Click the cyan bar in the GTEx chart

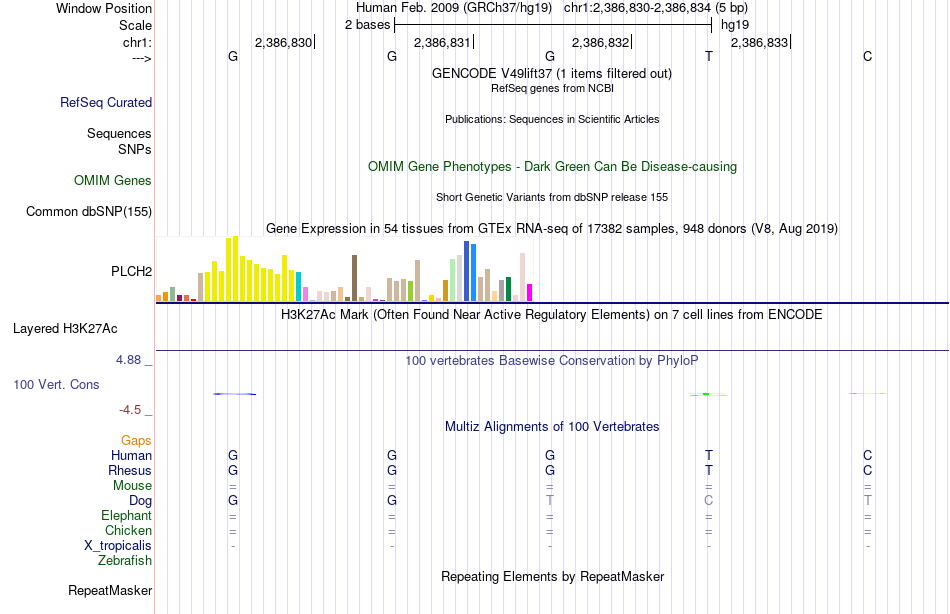point(299,287)
